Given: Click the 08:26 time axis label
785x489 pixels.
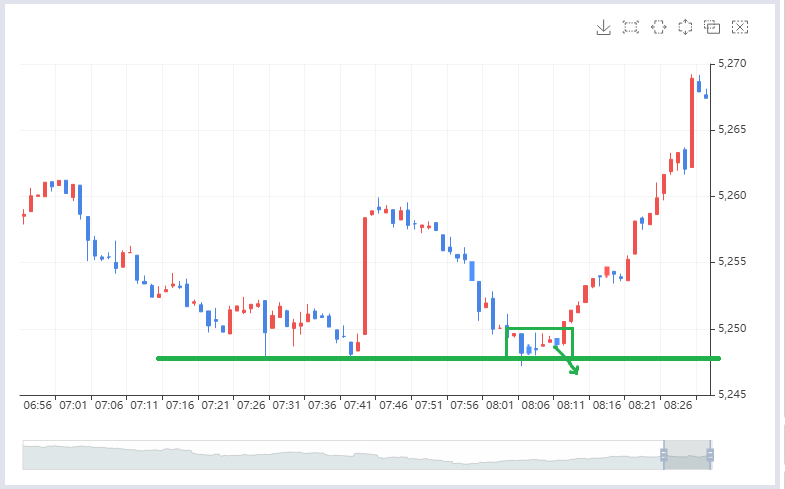Looking at the screenshot, I should click(x=677, y=405).
